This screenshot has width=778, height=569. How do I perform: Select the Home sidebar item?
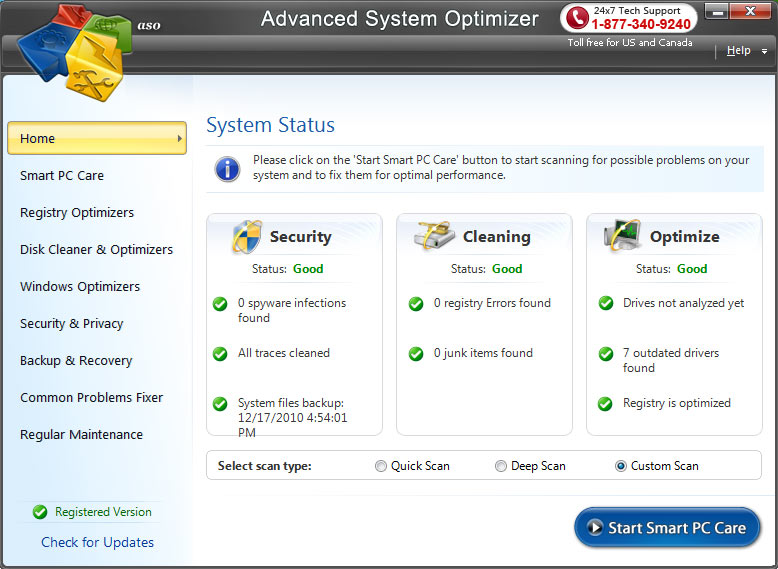point(97,138)
